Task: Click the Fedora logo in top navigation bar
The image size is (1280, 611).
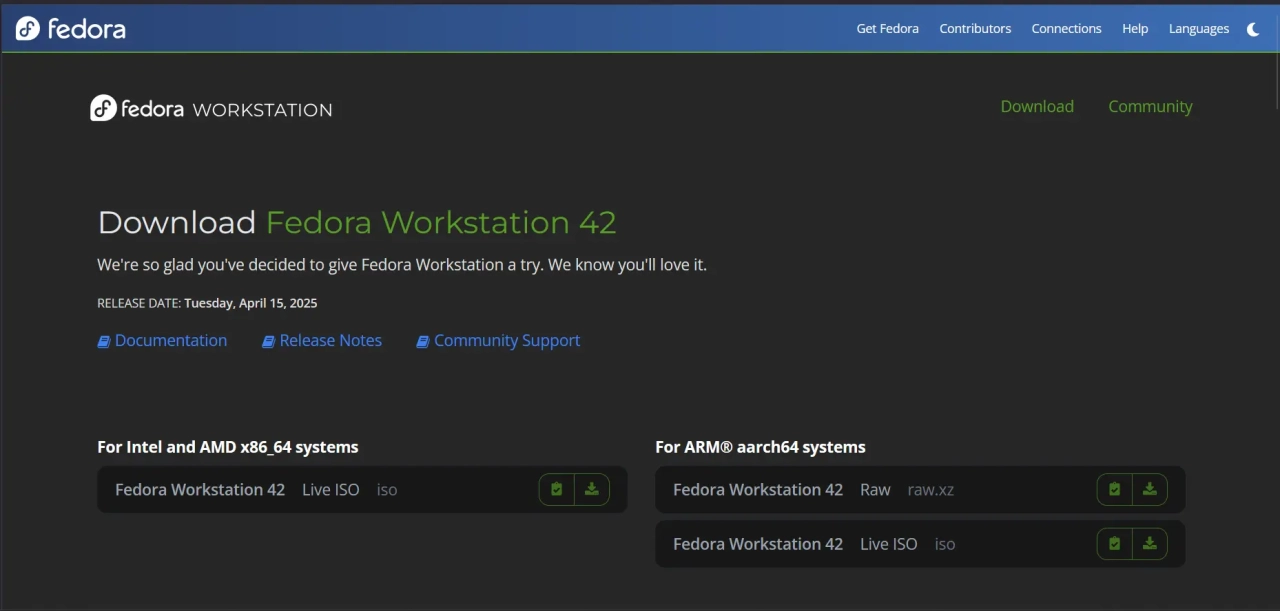Action: tap(71, 28)
